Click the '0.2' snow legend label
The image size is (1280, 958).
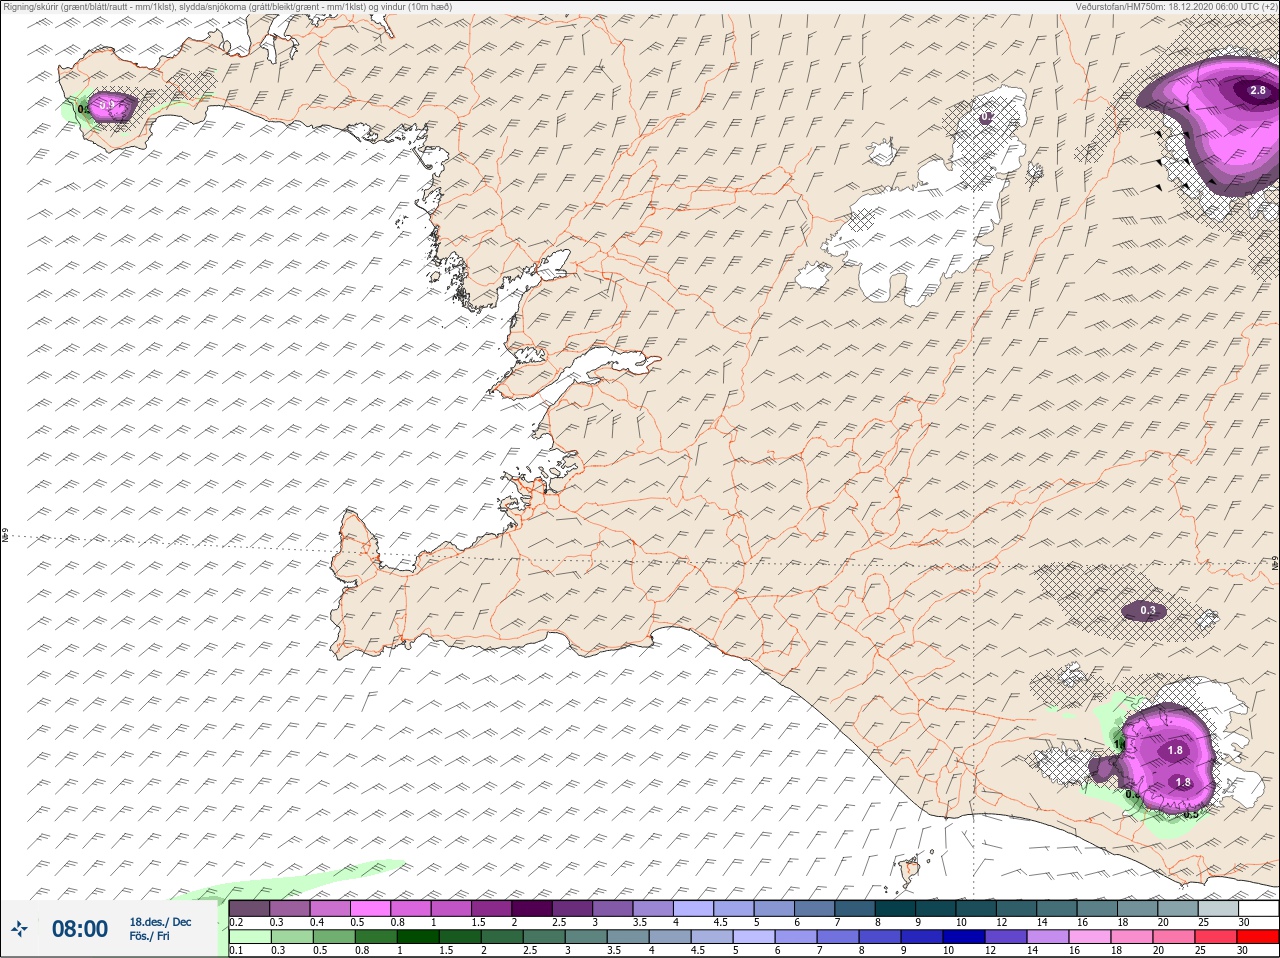click(x=237, y=922)
